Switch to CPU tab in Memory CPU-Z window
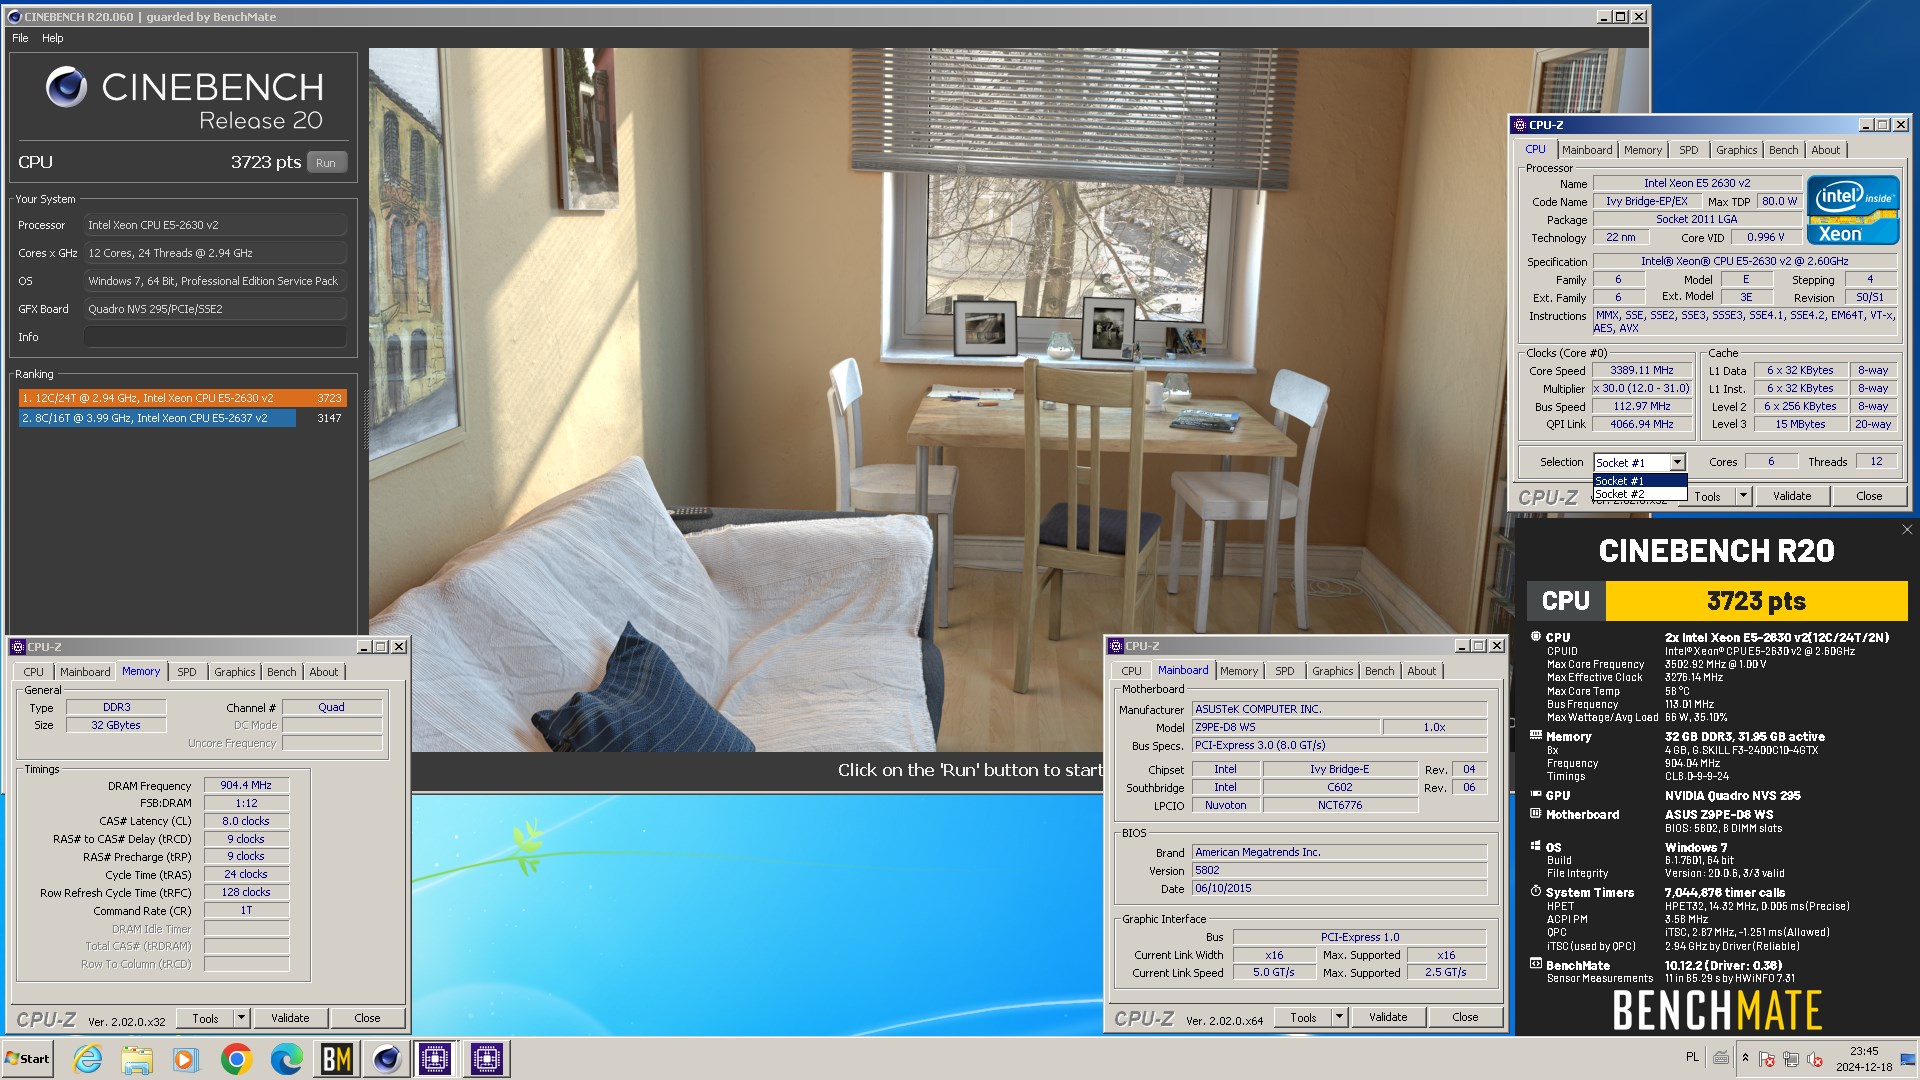Screen dimensions: 1920x1080 33,672
